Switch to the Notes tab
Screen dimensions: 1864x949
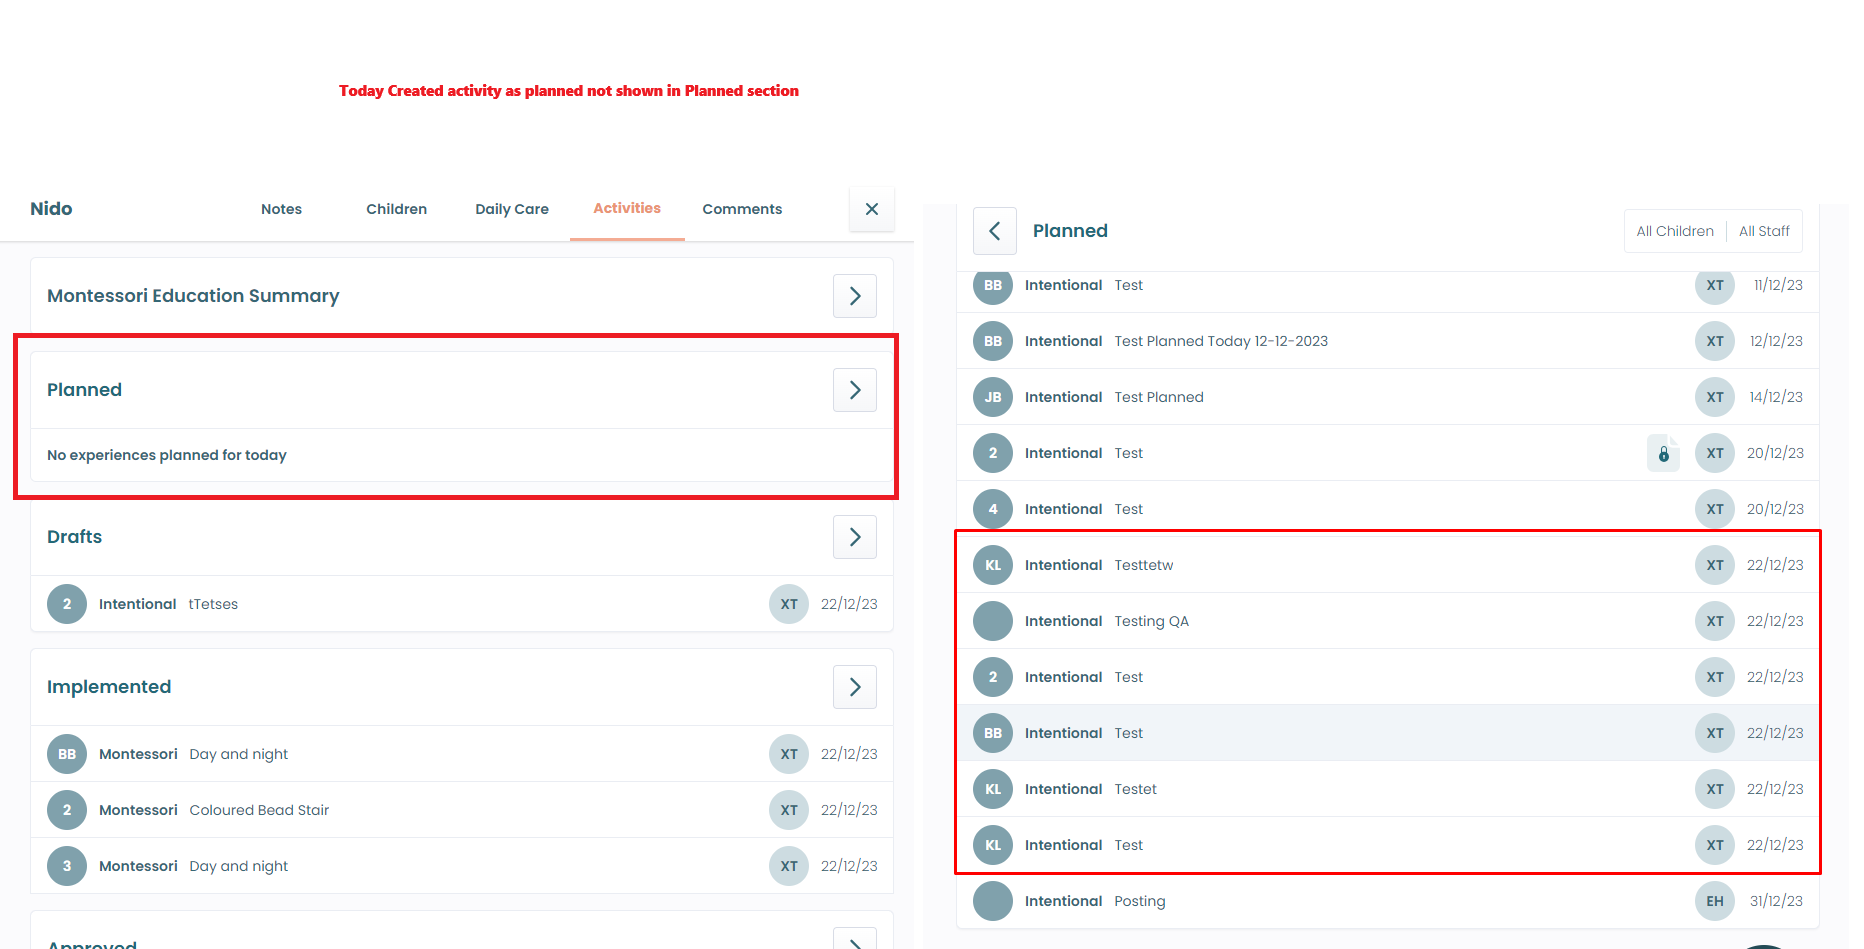(x=281, y=209)
